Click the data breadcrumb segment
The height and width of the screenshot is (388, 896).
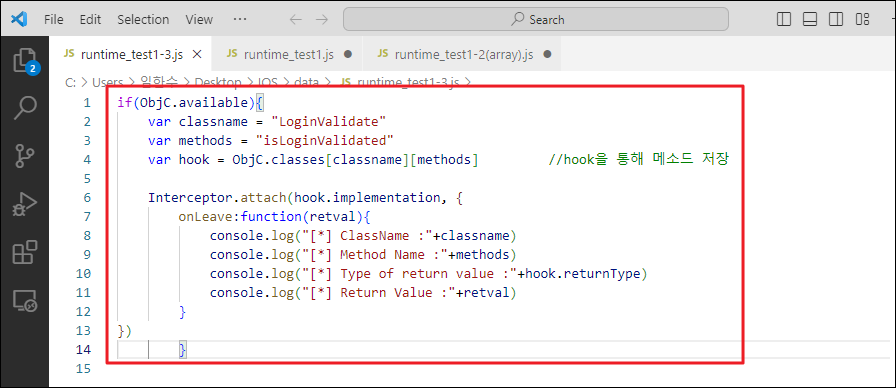pyautogui.click(x=306, y=82)
